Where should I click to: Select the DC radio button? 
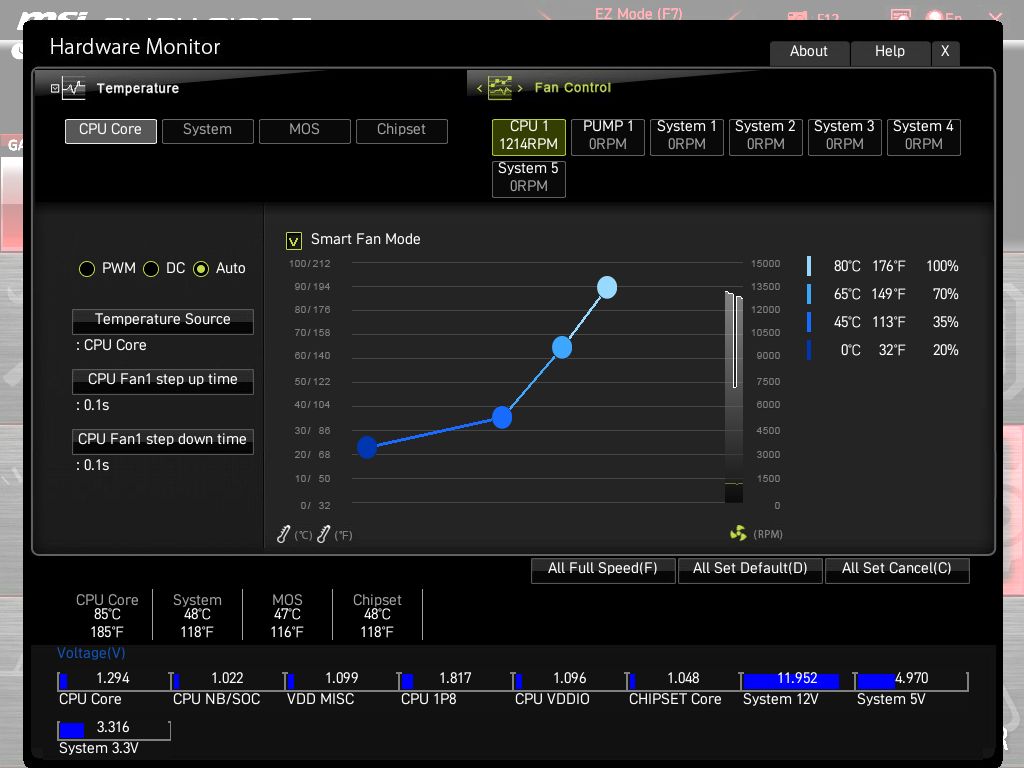coord(151,268)
